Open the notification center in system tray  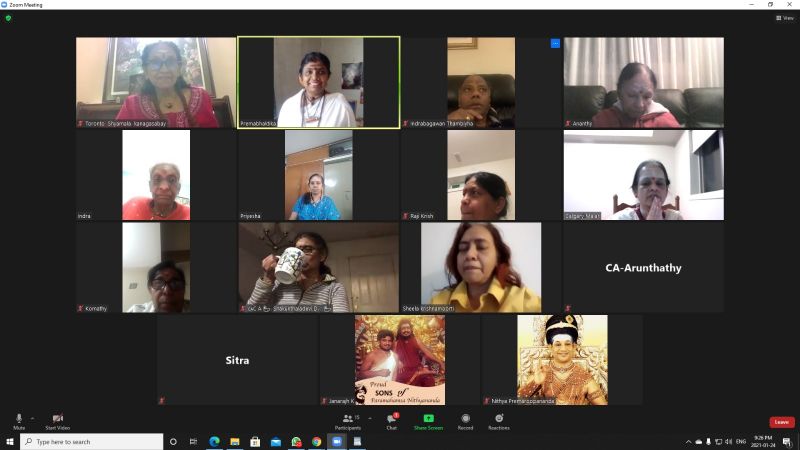pos(787,441)
